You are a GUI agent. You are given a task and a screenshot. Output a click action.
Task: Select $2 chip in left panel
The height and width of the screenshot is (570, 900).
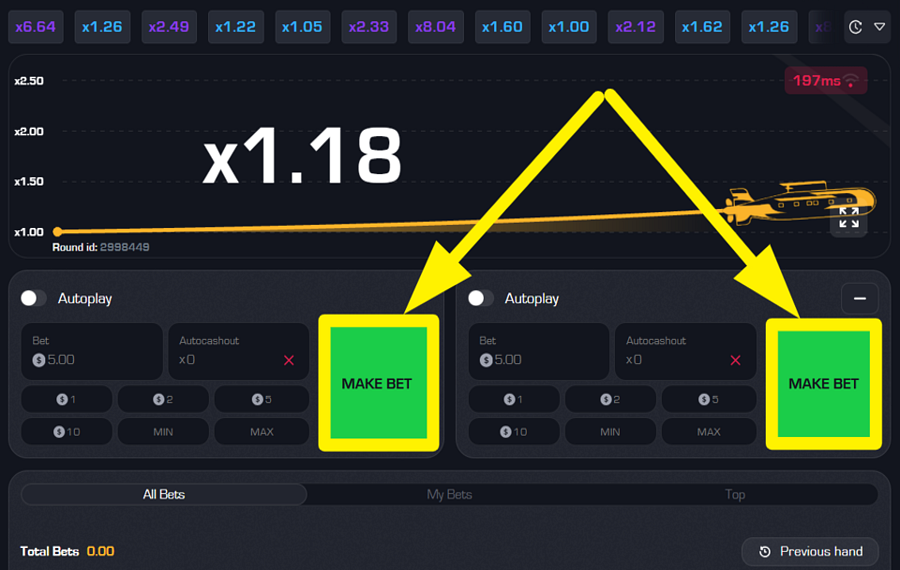coord(164,399)
